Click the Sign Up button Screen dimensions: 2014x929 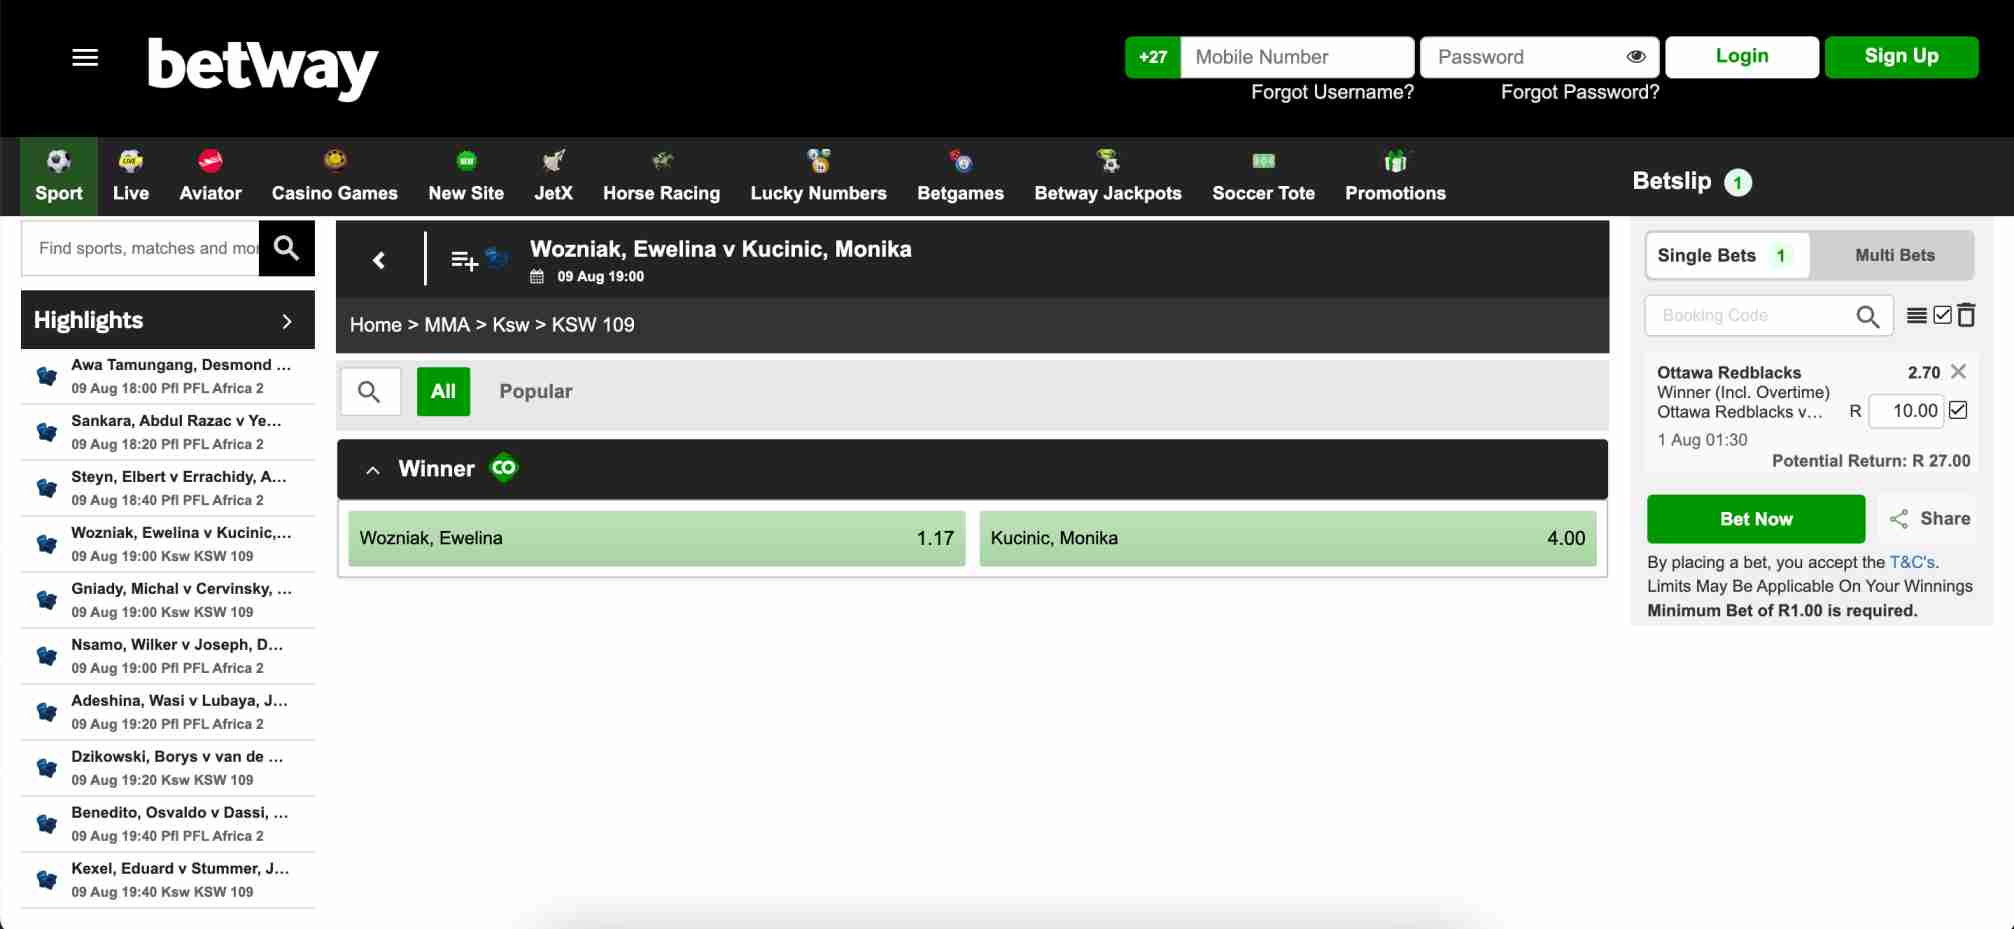pyautogui.click(x=1901, y=57)
